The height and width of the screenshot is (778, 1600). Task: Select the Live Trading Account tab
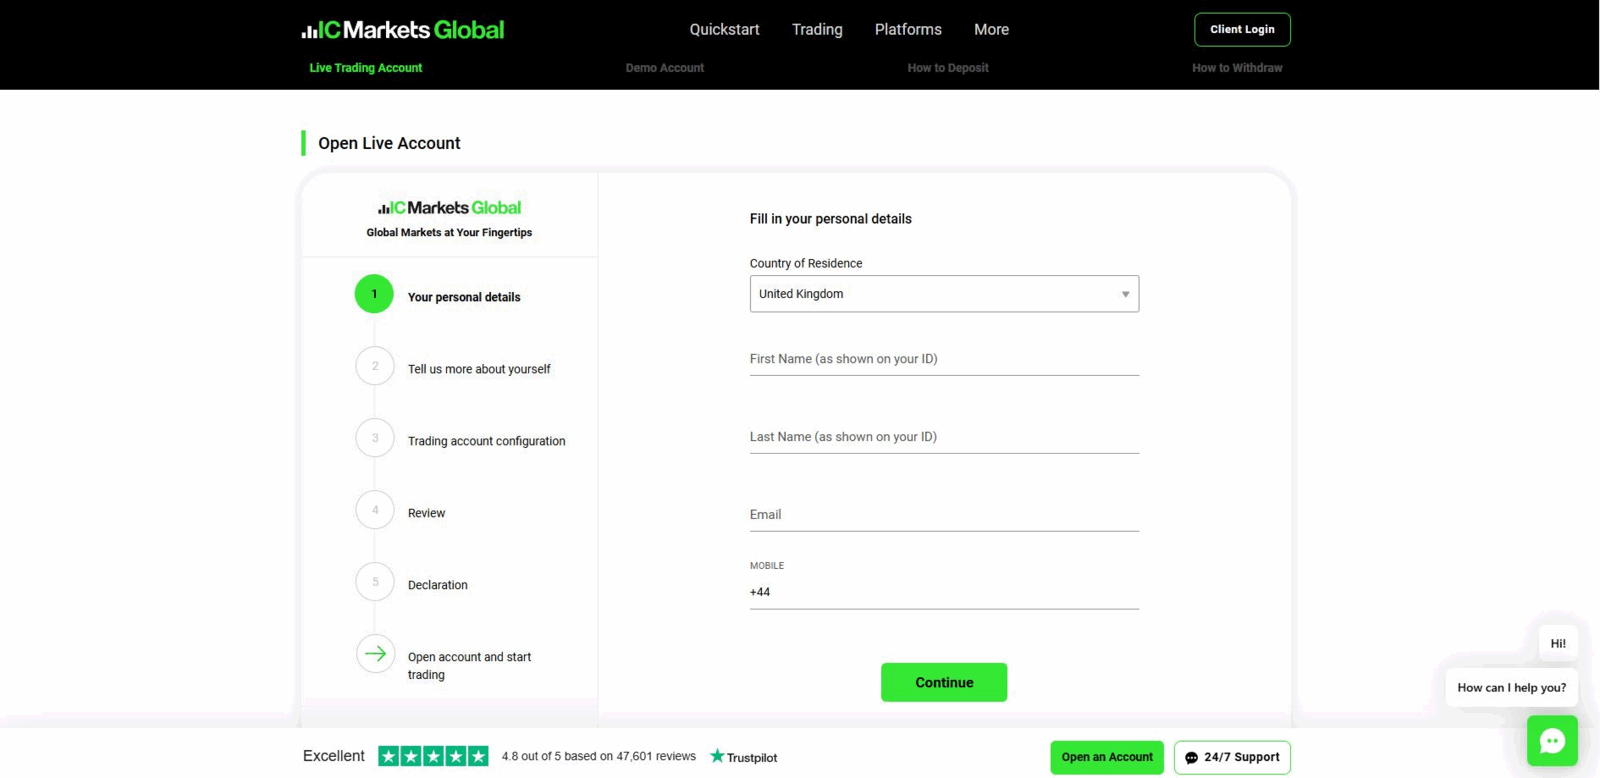click(366, 68)
